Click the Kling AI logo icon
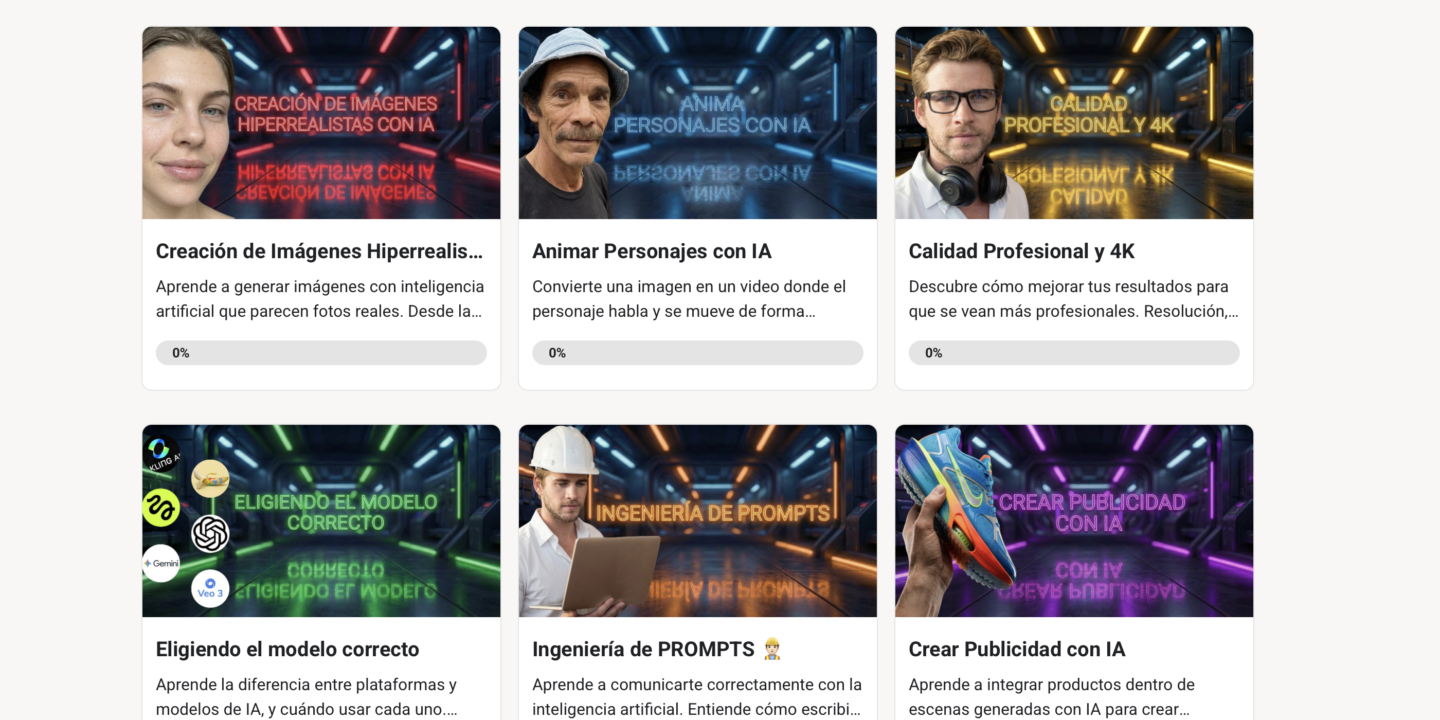The width and height of the screenshot is (1440, 720). [159, 453]
